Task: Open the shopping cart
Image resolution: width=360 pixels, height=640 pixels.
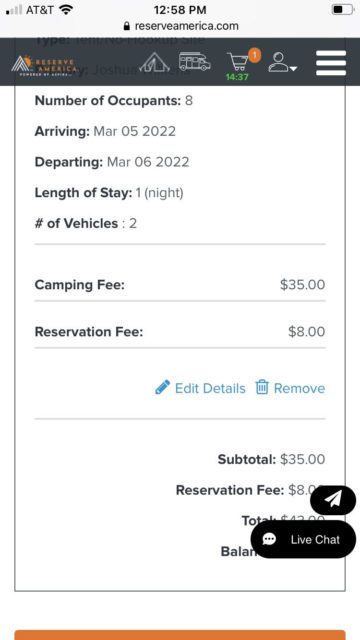Action: (238, 62)
